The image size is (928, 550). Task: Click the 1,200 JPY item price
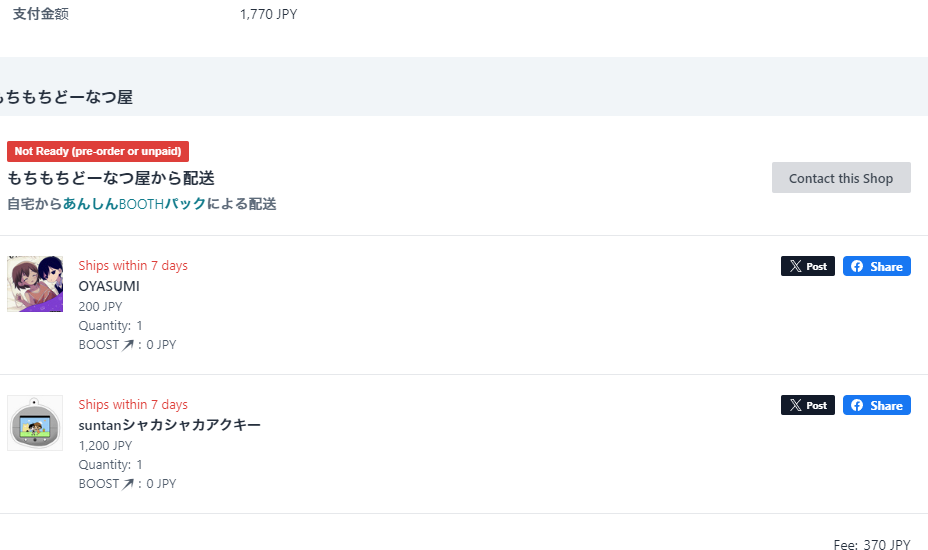(105, 446)
